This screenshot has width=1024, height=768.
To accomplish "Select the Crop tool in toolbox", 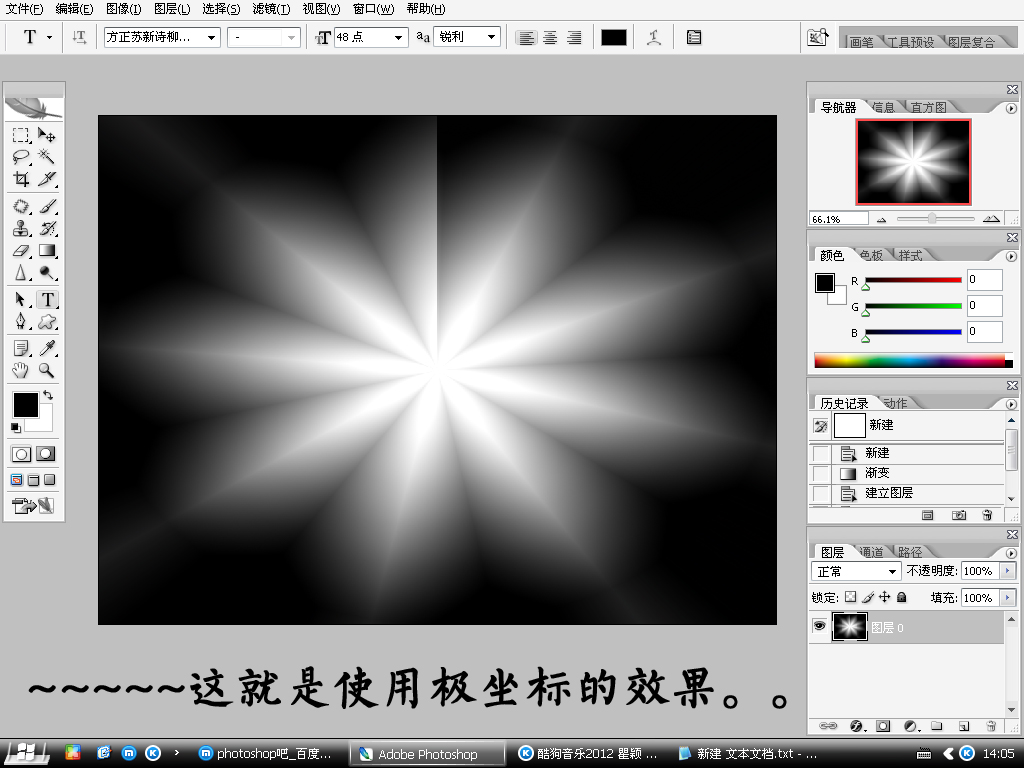I will click(21, 180).
